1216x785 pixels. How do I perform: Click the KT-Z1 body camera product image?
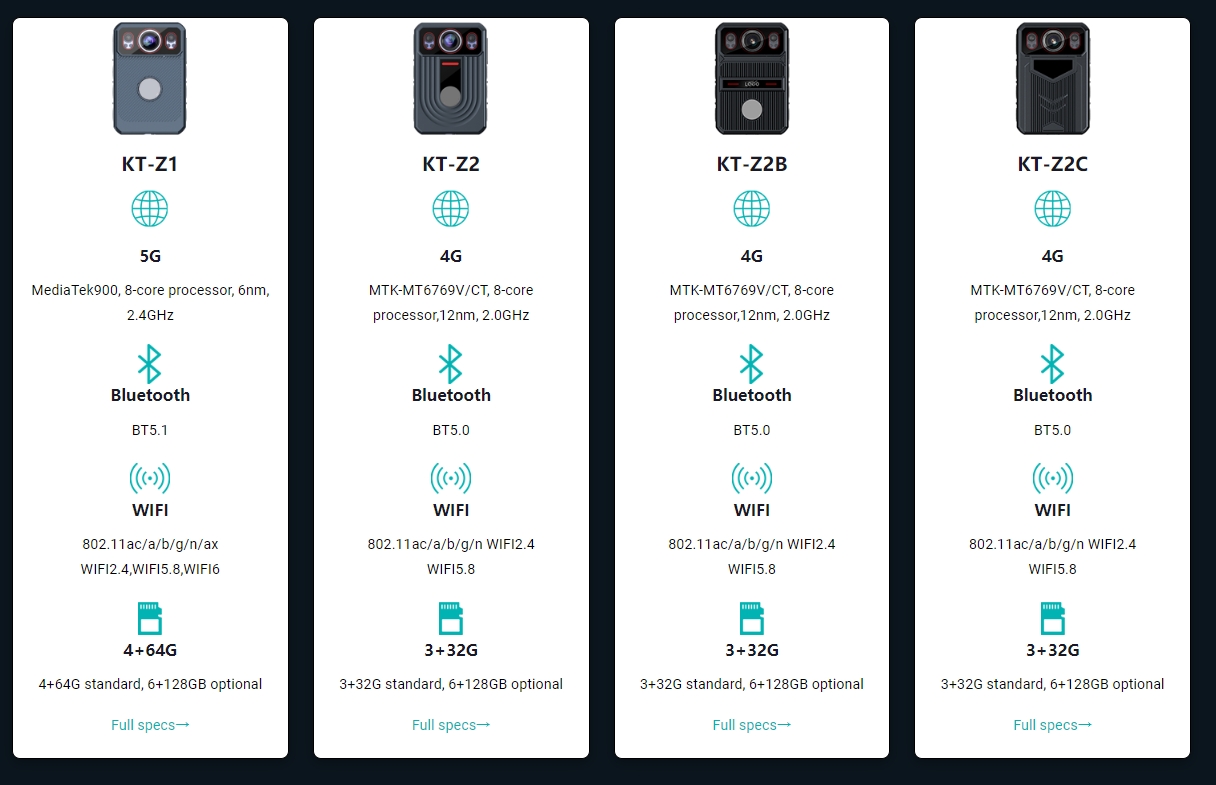click(x=150, y=79)
